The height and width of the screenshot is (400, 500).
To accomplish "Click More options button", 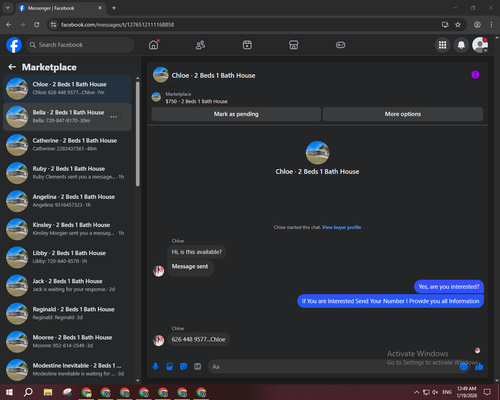I will (x=403, y=114).
